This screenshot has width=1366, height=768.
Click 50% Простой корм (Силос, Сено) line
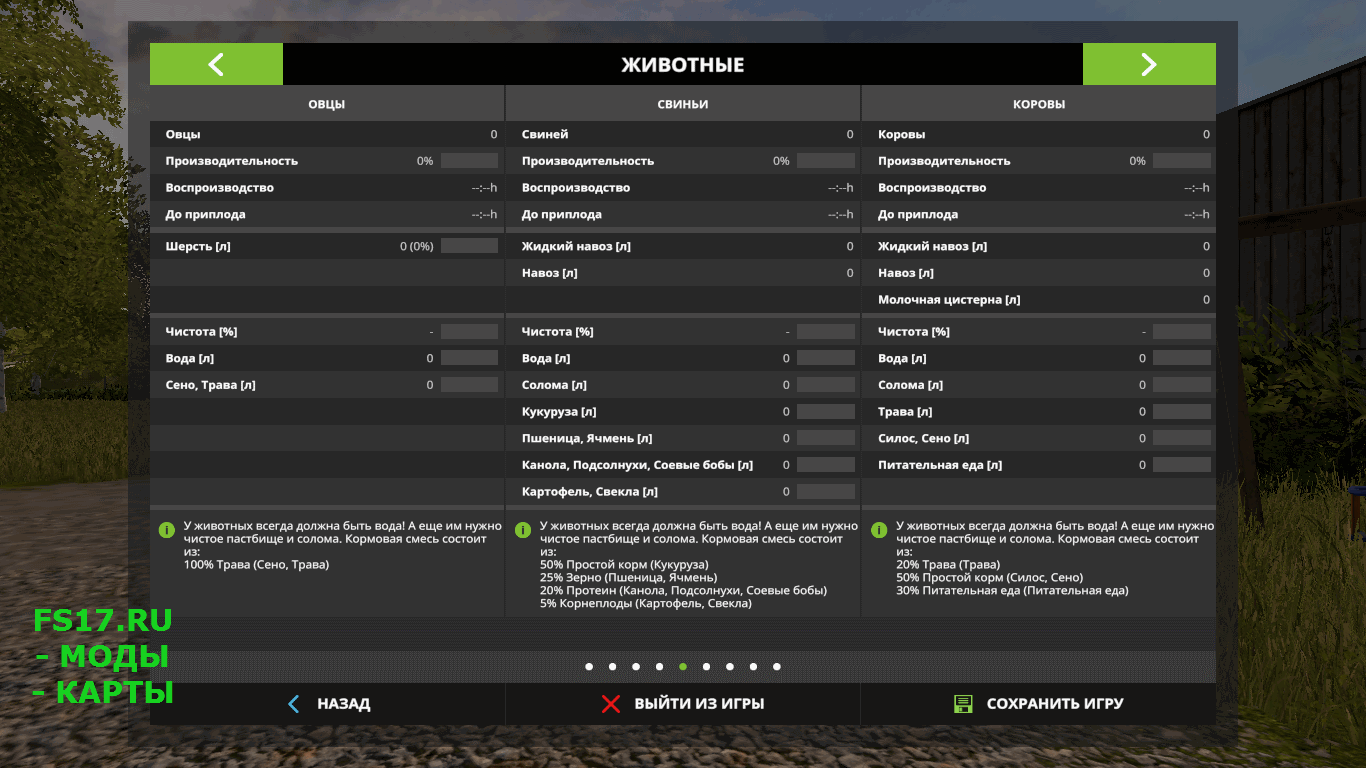tap(989, 578)
